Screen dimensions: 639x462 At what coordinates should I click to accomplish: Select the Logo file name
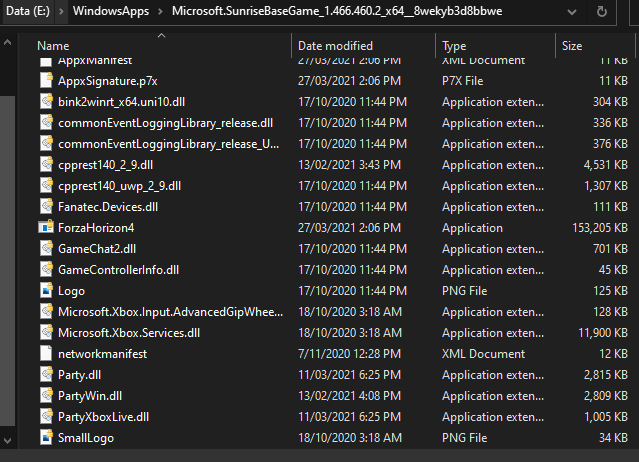coord(71,291)
